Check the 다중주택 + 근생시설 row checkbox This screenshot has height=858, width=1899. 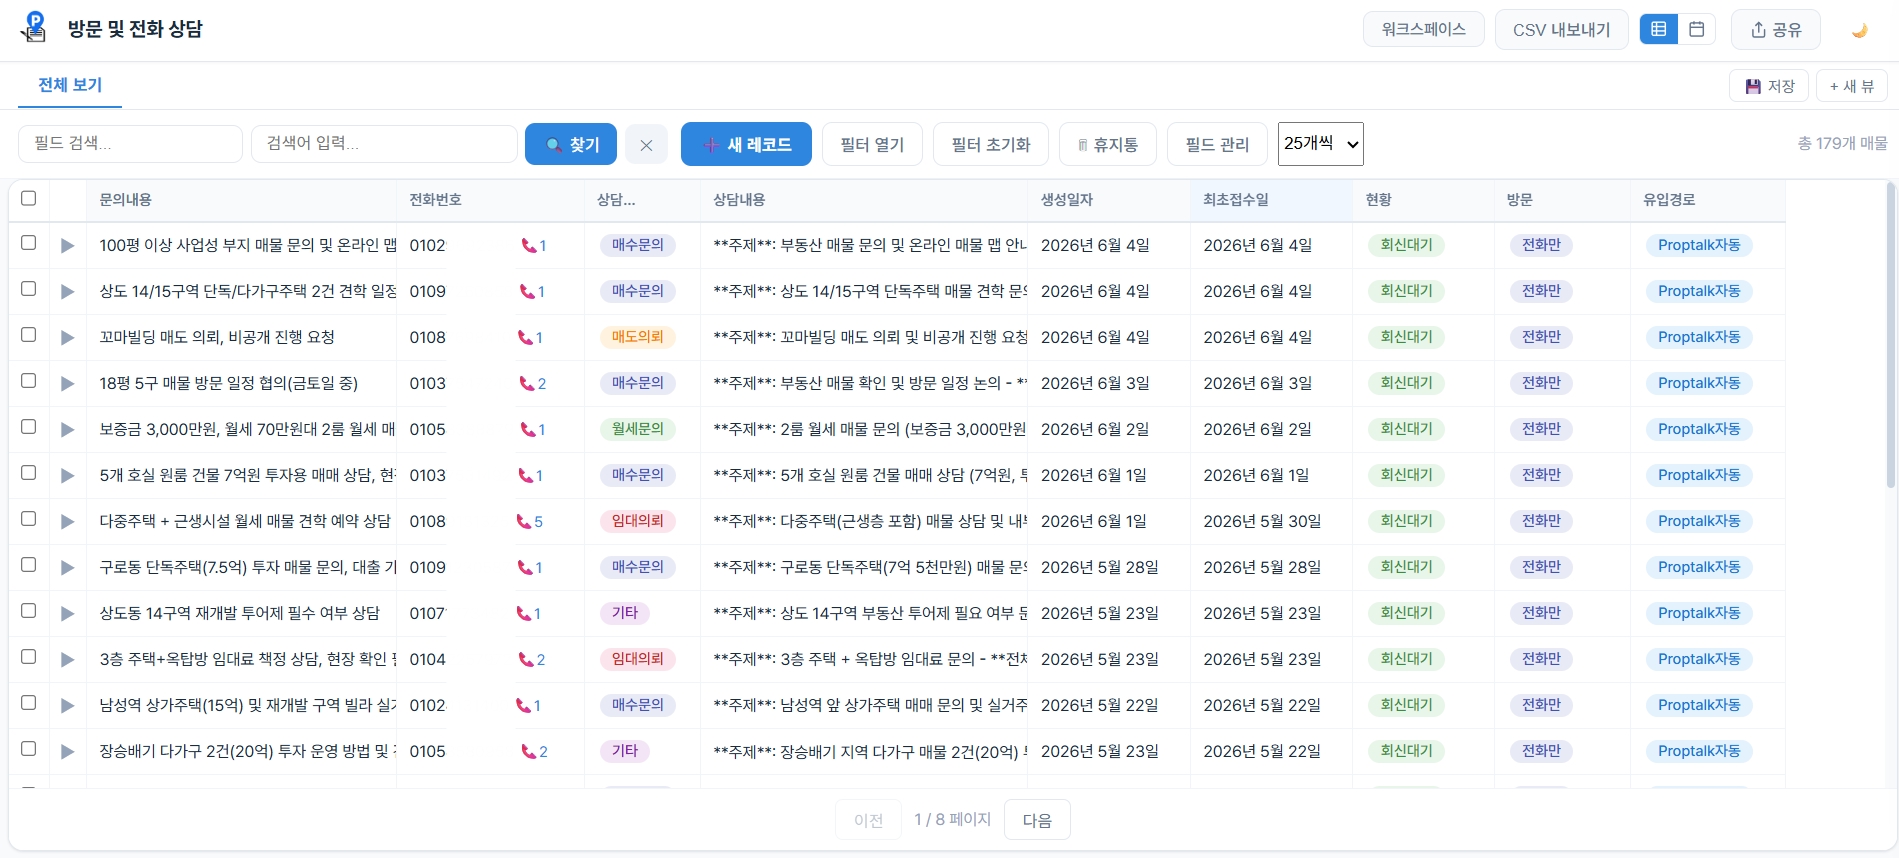pos(29,519)
